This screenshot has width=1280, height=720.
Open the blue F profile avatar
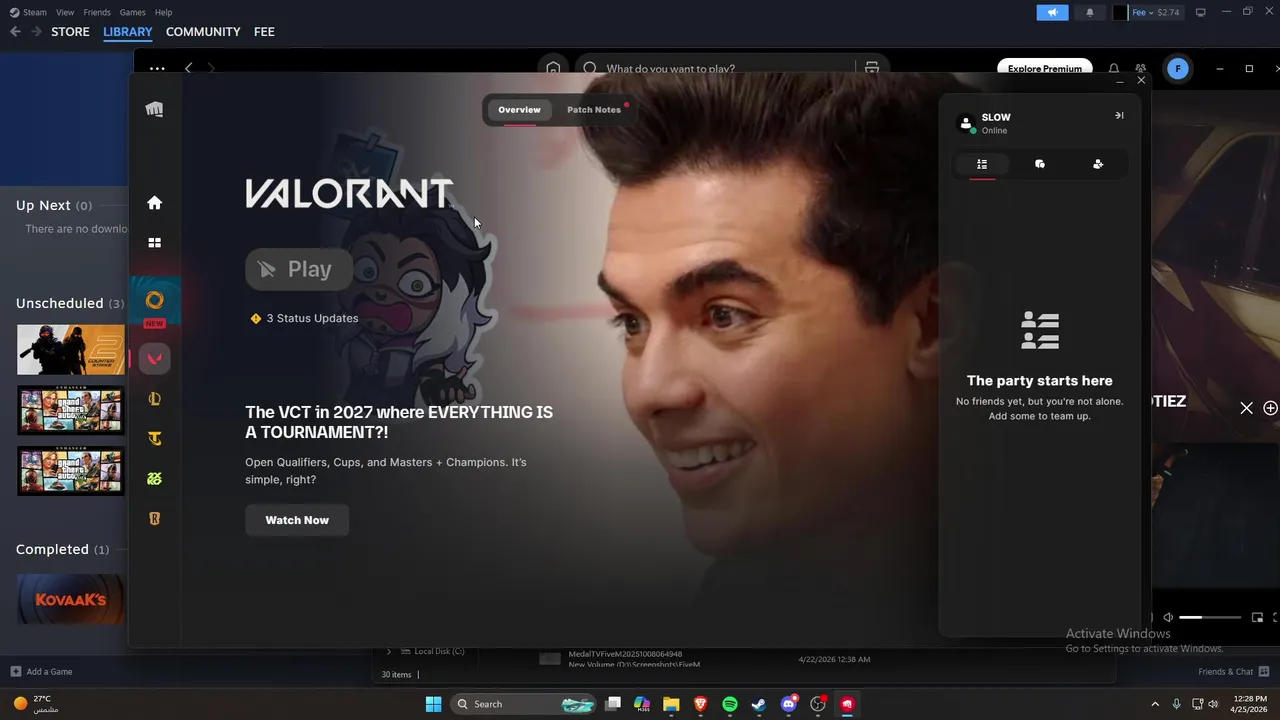[x=1178, y=68]
